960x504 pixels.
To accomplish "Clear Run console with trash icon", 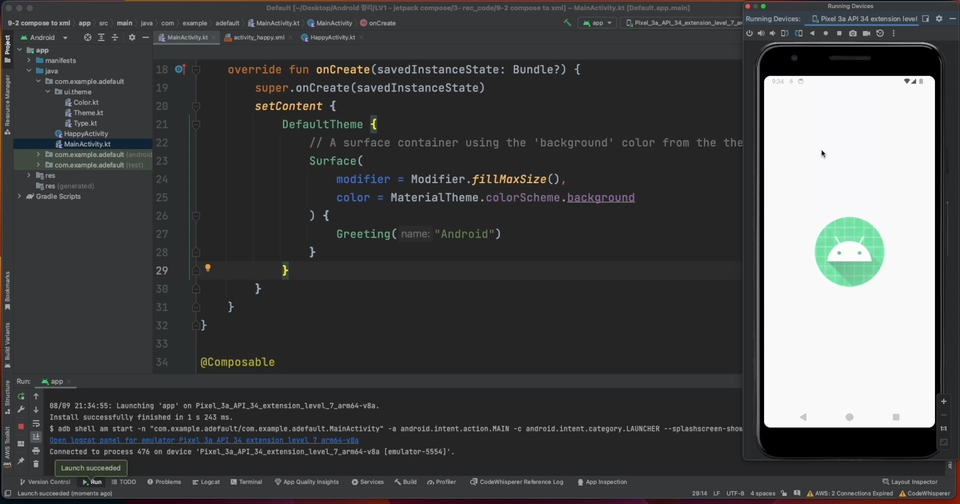I will pyautogui.click(x=36, y=464).
